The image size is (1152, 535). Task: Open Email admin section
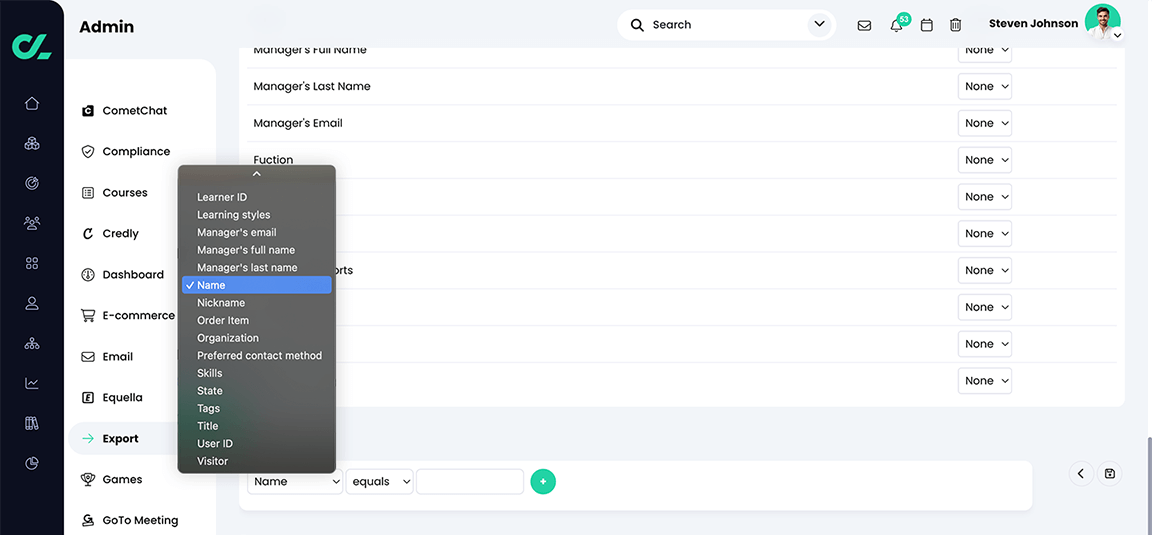(107, 357)
